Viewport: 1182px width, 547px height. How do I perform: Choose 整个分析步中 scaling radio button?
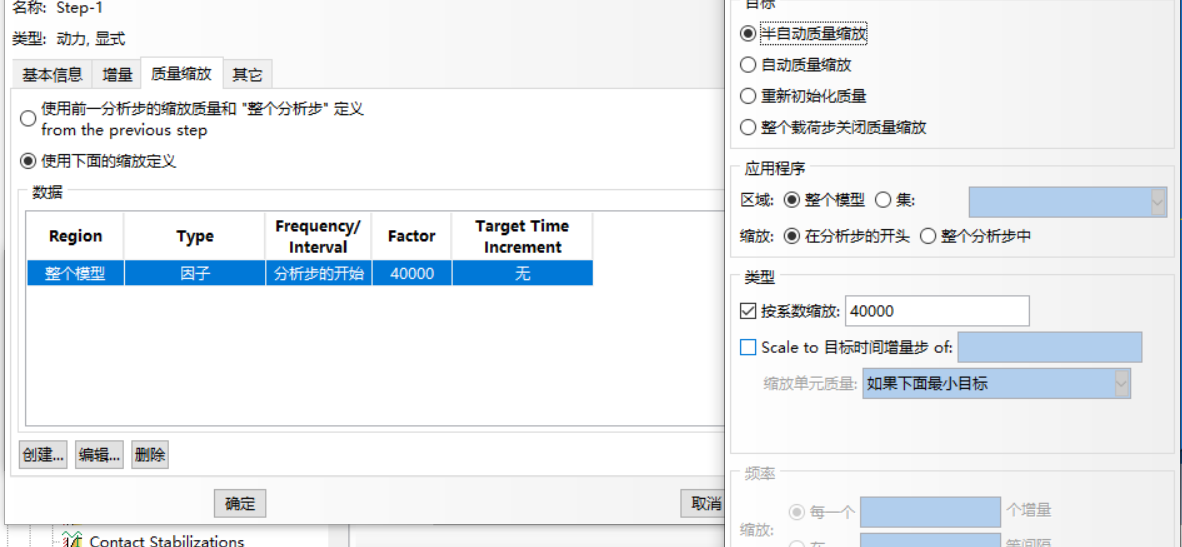tap(928, 237)
